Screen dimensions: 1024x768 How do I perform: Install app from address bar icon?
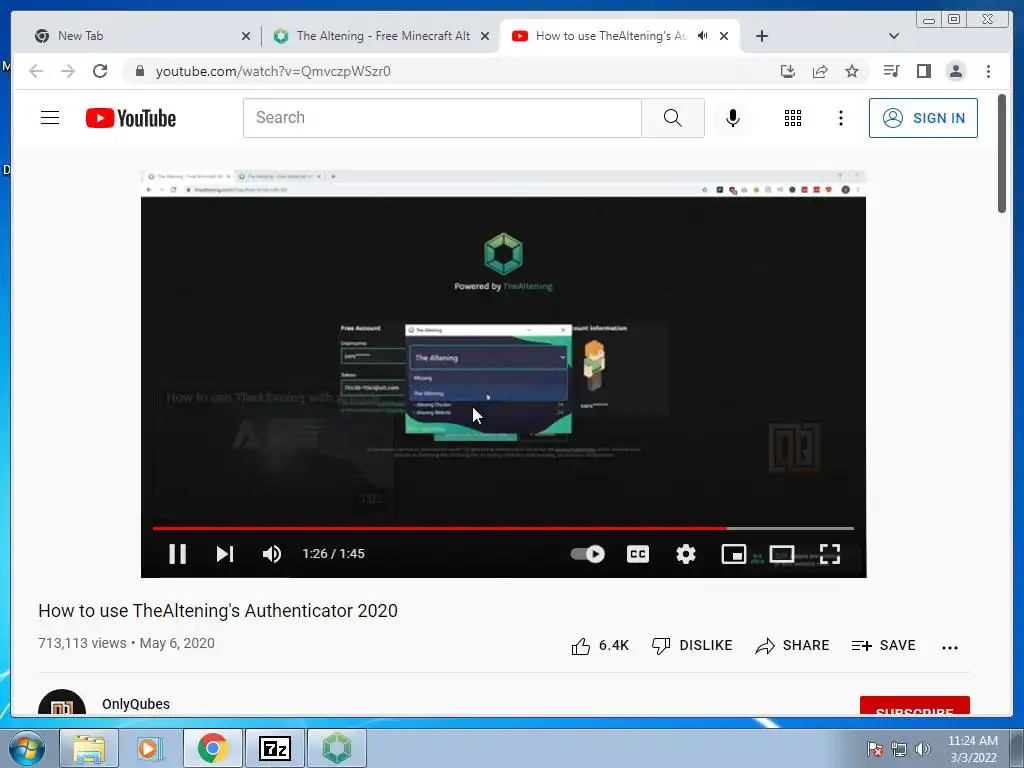788,71
